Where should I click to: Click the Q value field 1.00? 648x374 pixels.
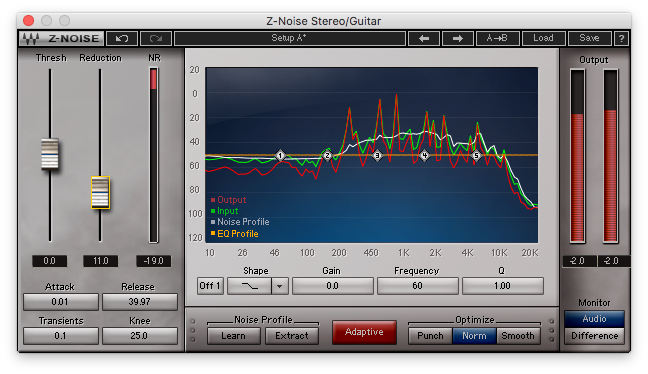coord(503,286)
